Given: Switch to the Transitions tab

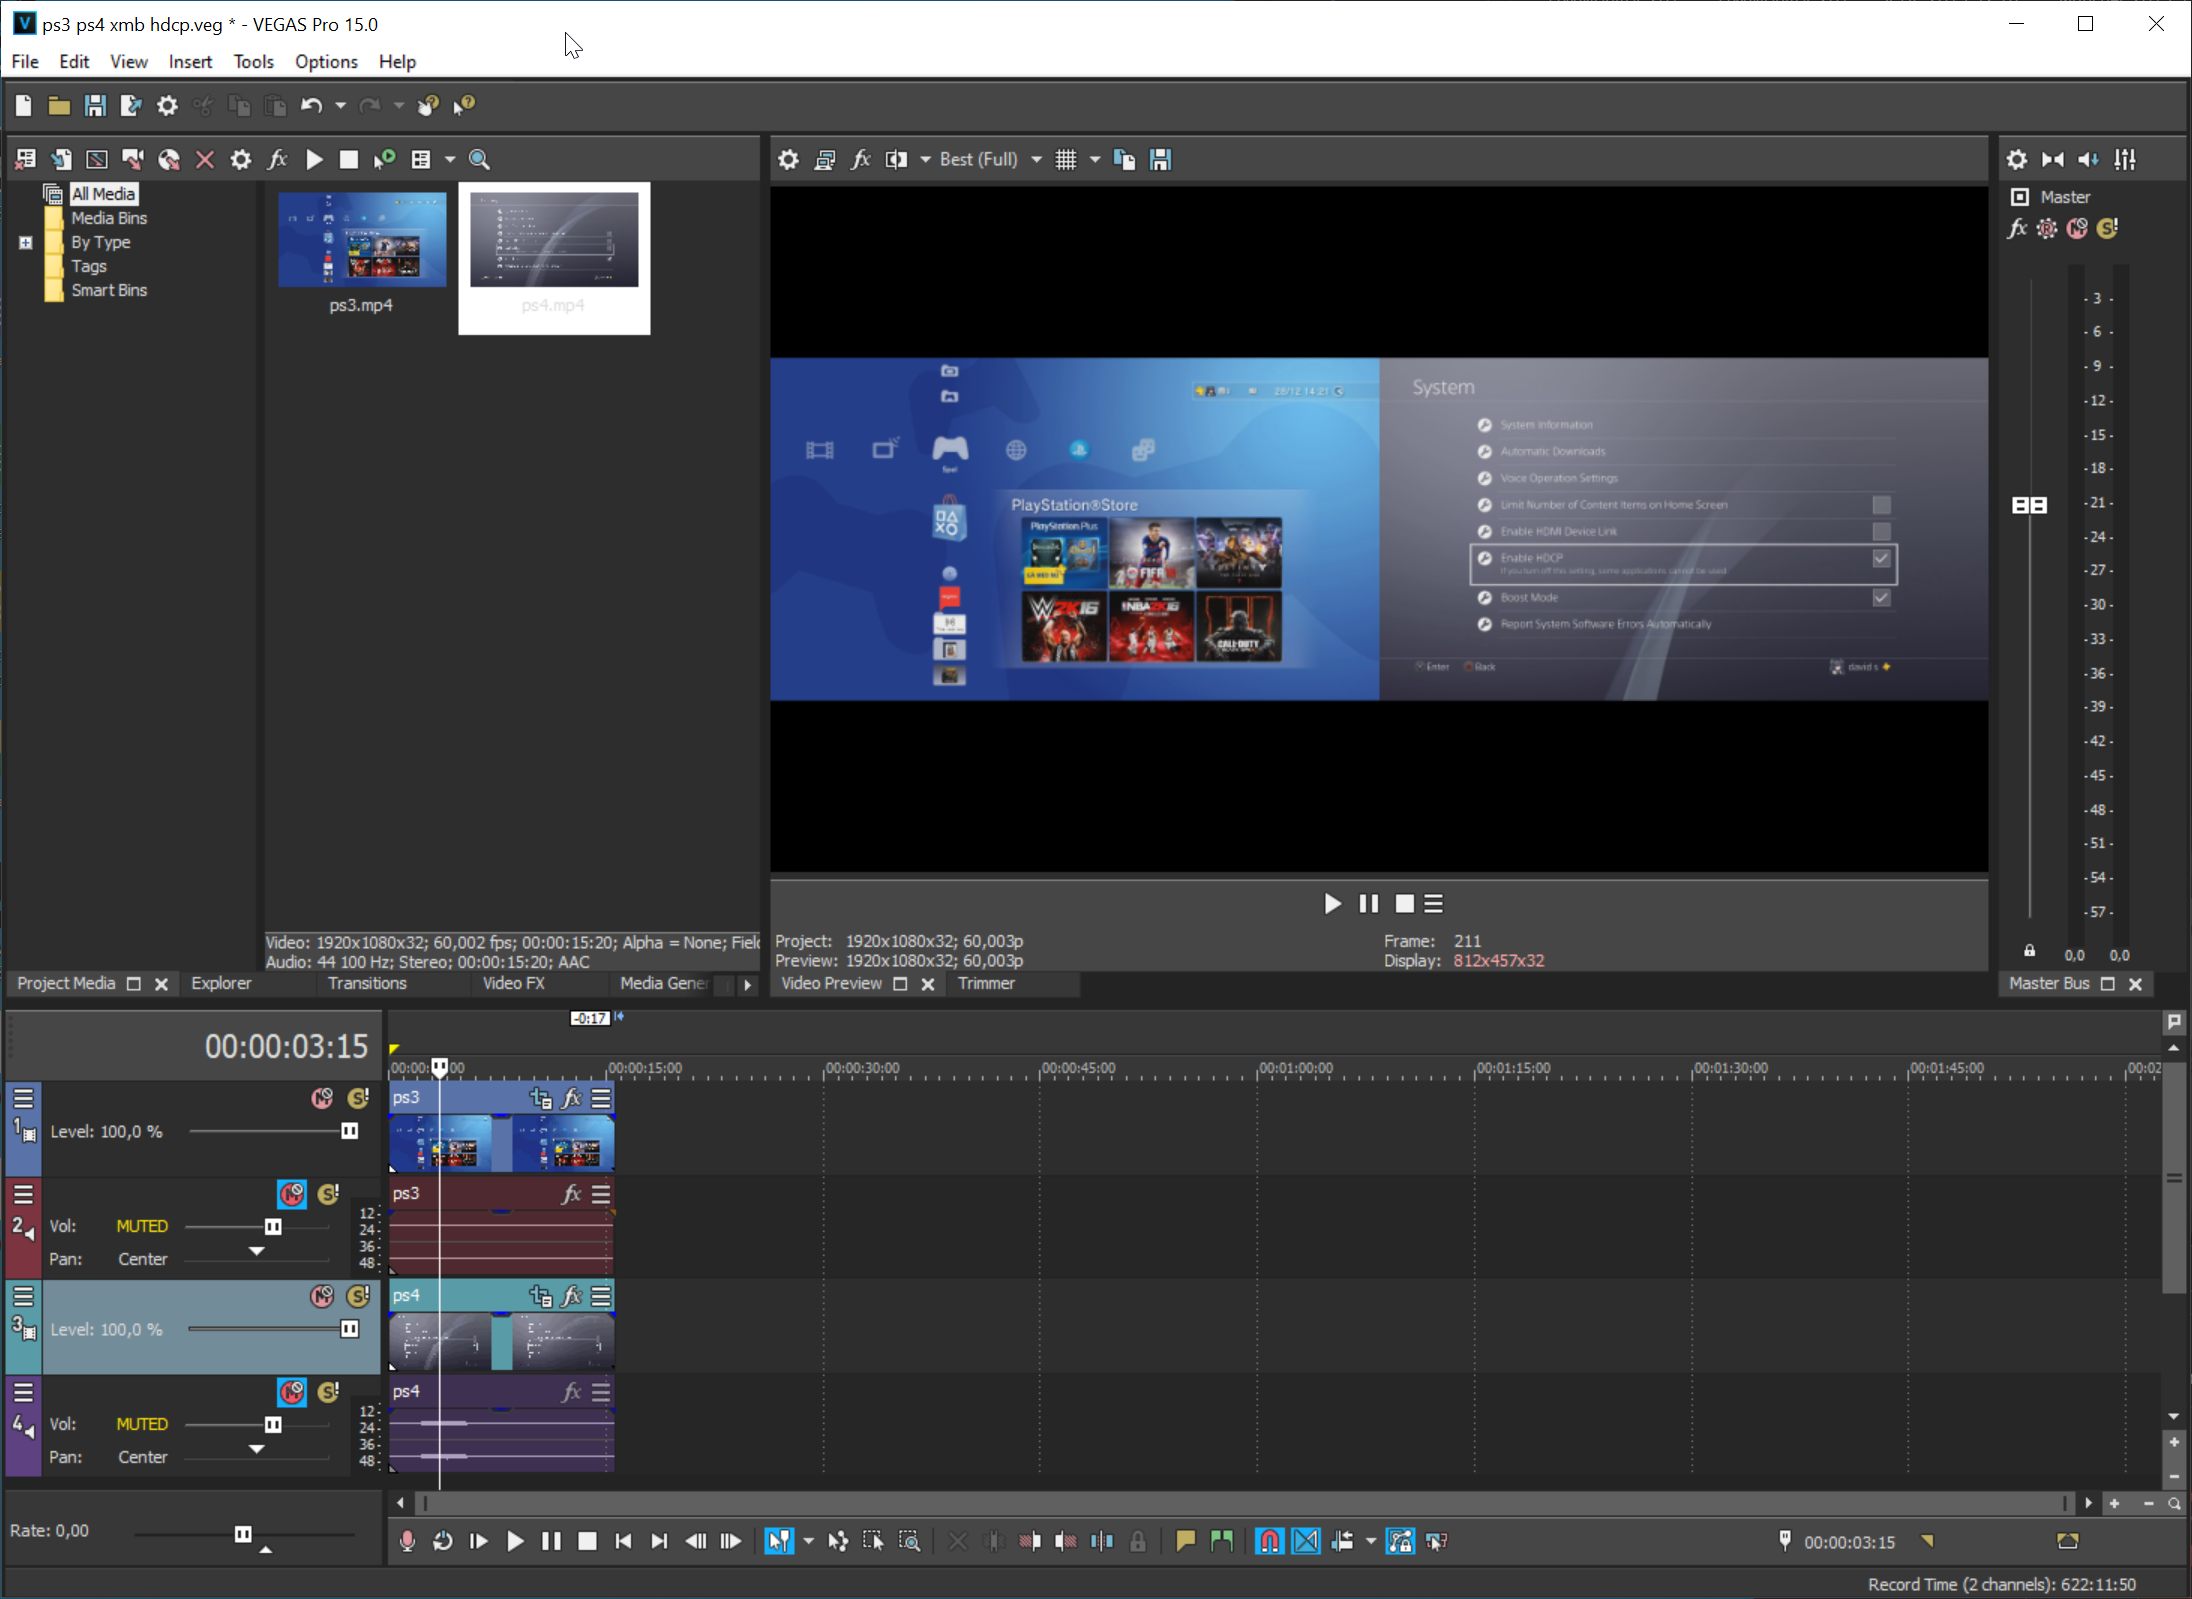Looking at the screenshot, I should tap(367, 984).
